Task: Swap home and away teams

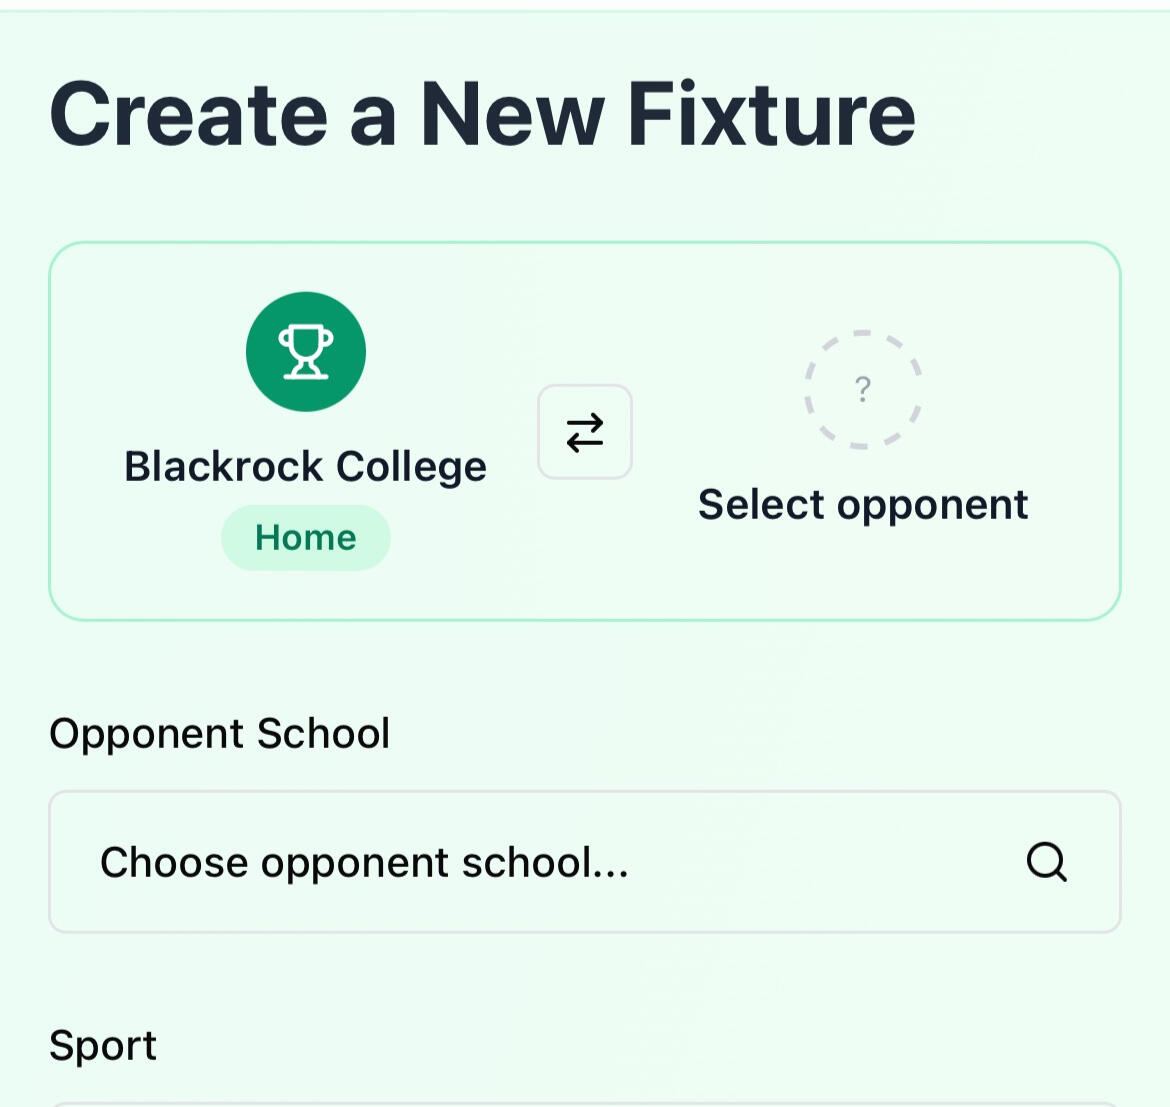Action: (x=585, y=432)
